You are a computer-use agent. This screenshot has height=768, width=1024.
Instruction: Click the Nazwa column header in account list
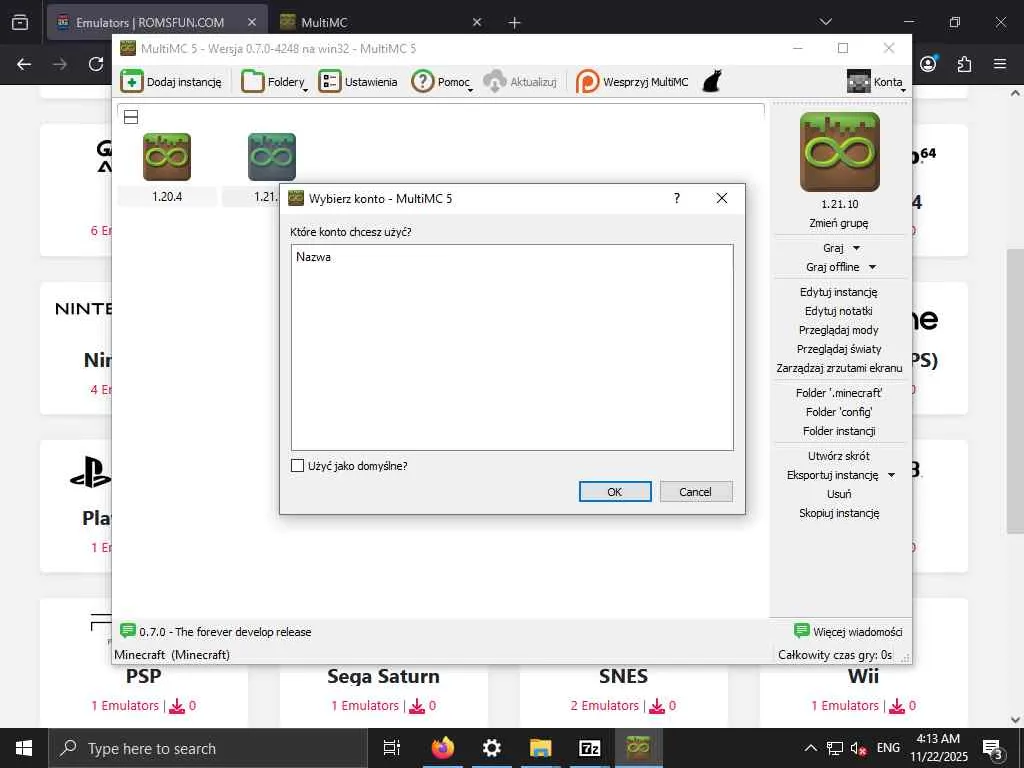click(313, 257)
